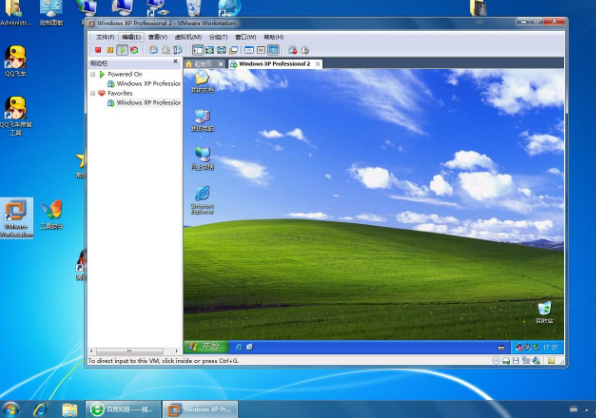596x418 pixels.
Task: Click the Windows XP Pr... VMware taskbar button
Action: tap(200, 409)
